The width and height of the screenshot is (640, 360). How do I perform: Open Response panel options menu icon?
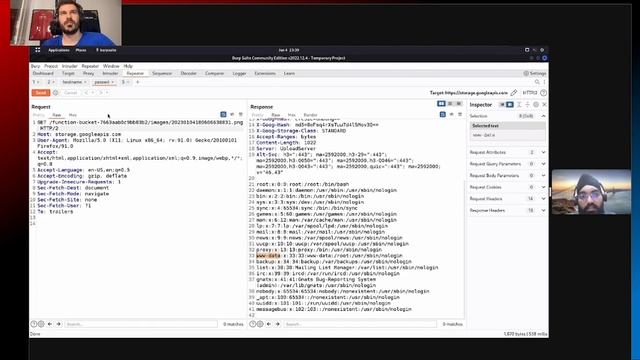460,115
